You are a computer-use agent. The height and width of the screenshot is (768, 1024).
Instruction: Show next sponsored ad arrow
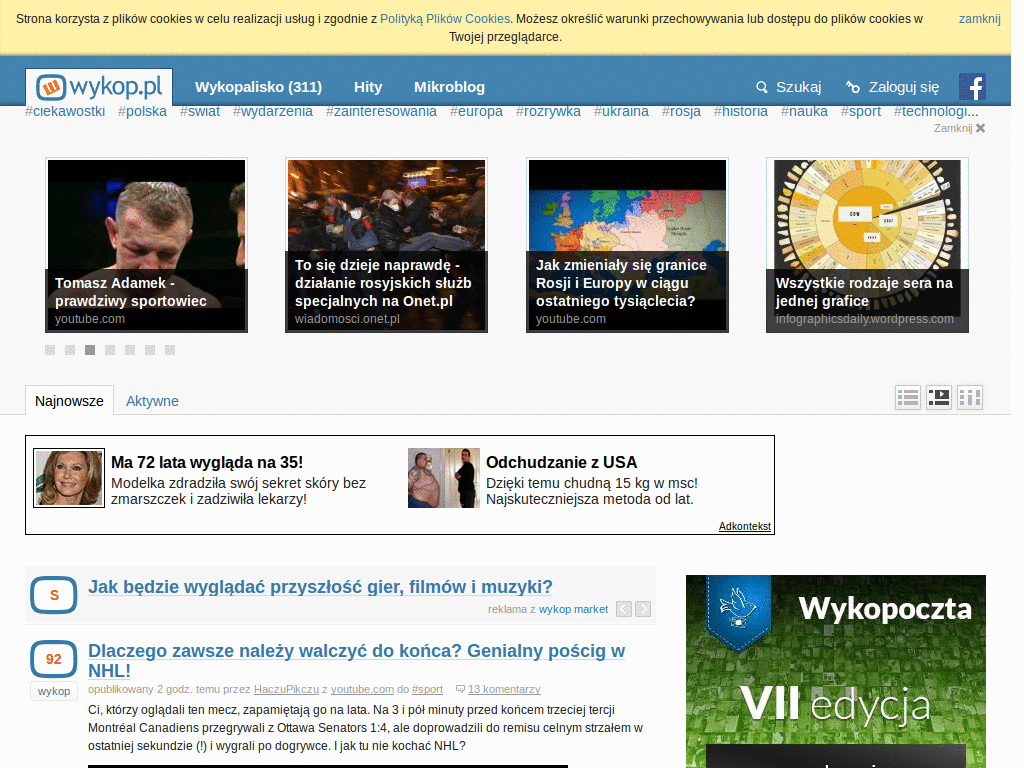click(x=643, y=609)
